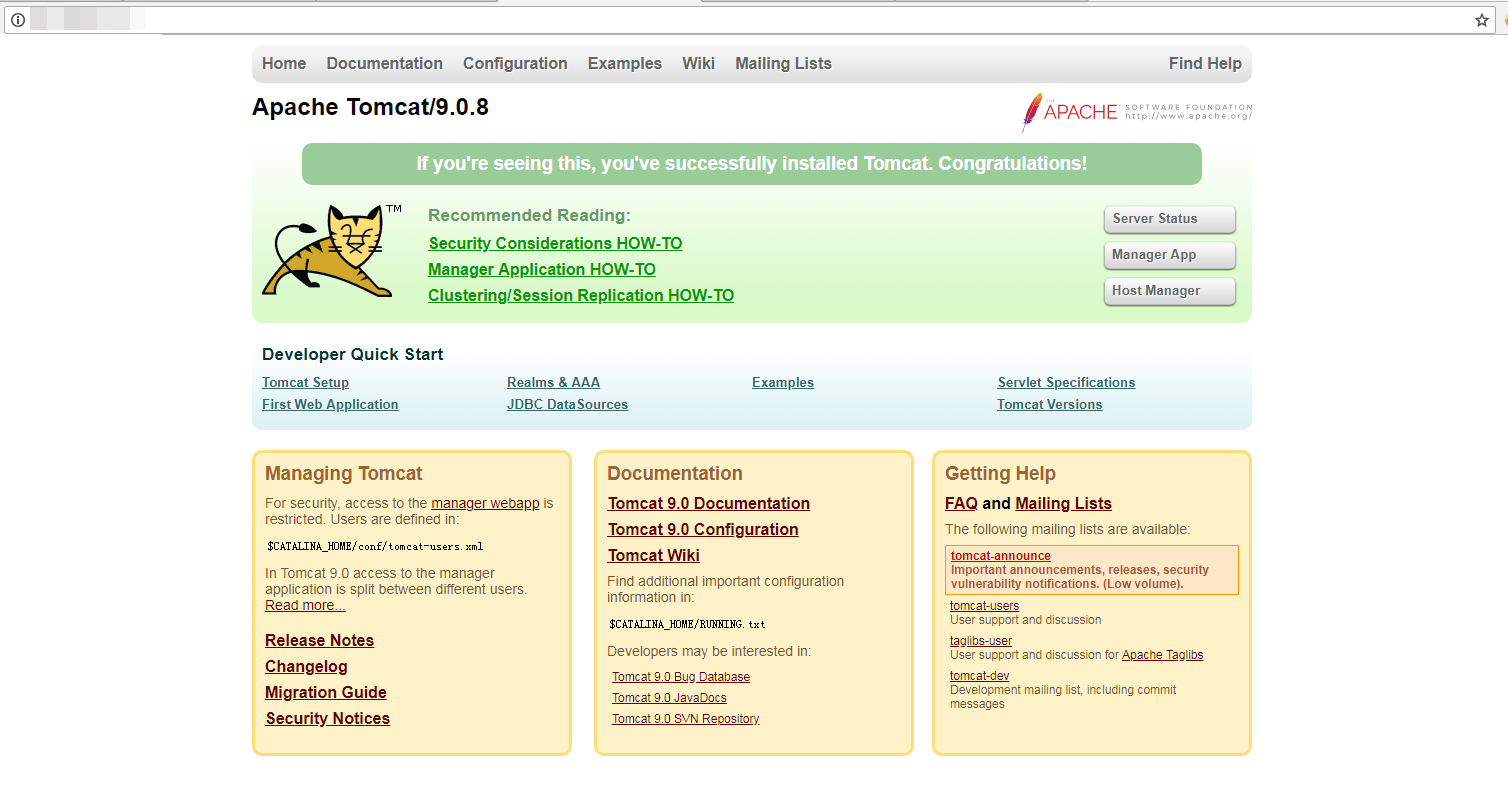Click the $CATALINA_HOME/RUNNING.txt path text

tap(687, 624)
